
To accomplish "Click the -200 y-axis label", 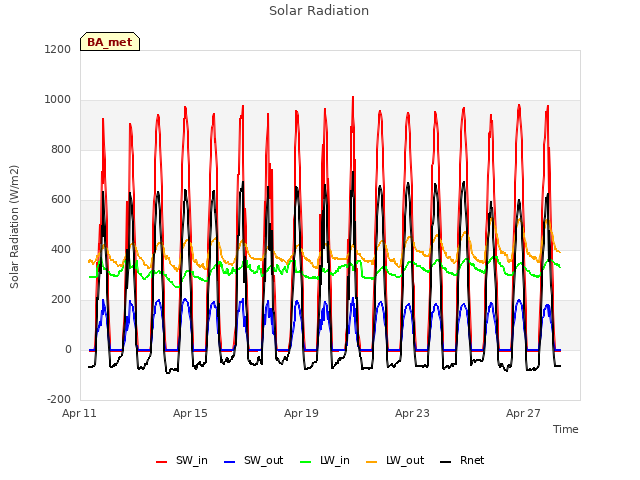I will [x=59, y=400].
